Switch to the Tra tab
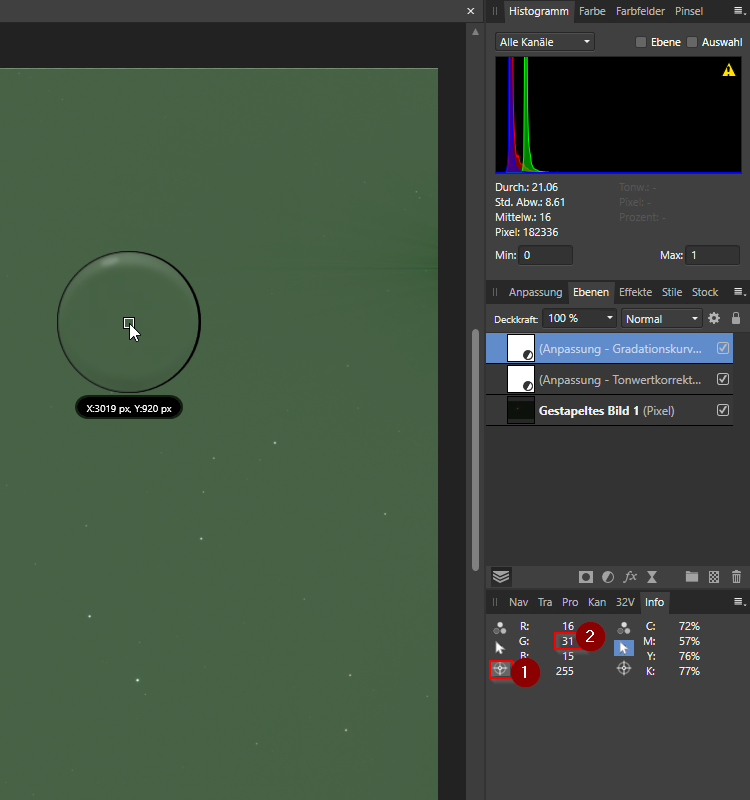 [545, 602]
